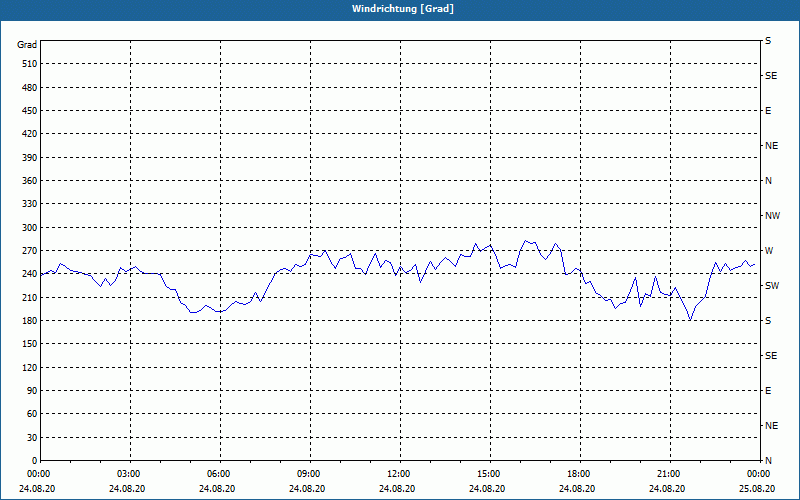This screenshot has height=500, width=800.
Task: Click compass label 'N' on the 0 baseline
Action: [x=768, y=461]
